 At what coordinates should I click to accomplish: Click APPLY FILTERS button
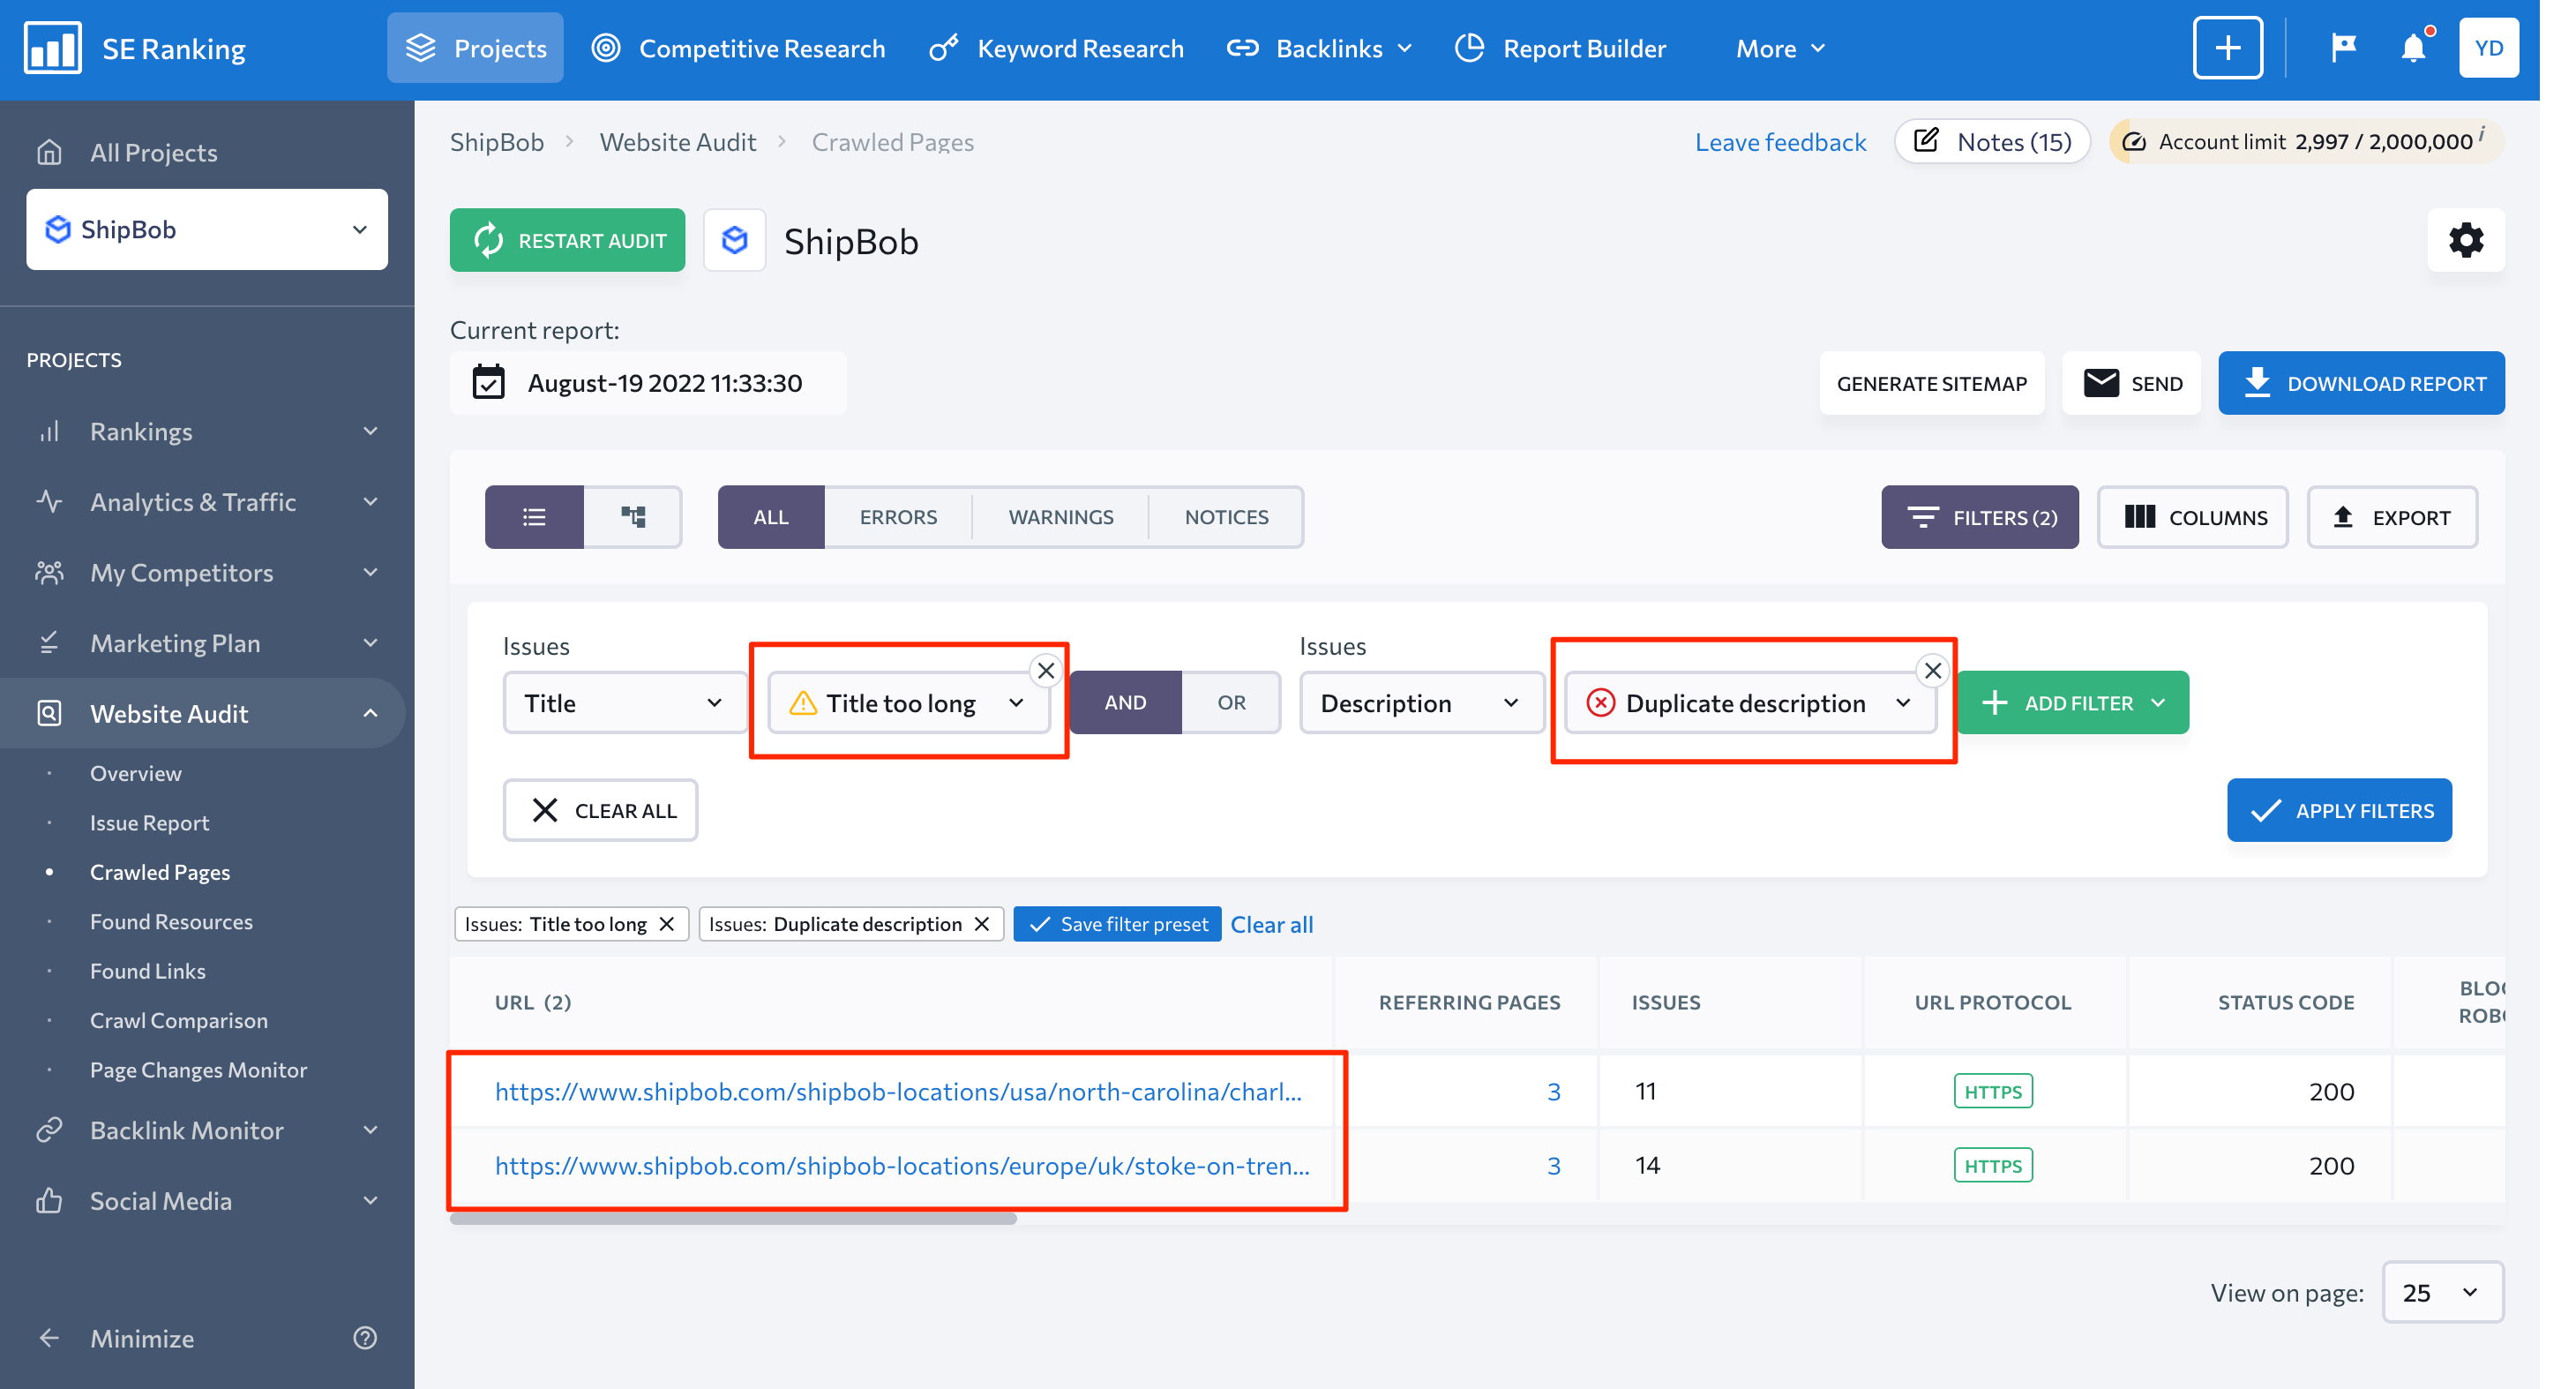pos(2339,810)
